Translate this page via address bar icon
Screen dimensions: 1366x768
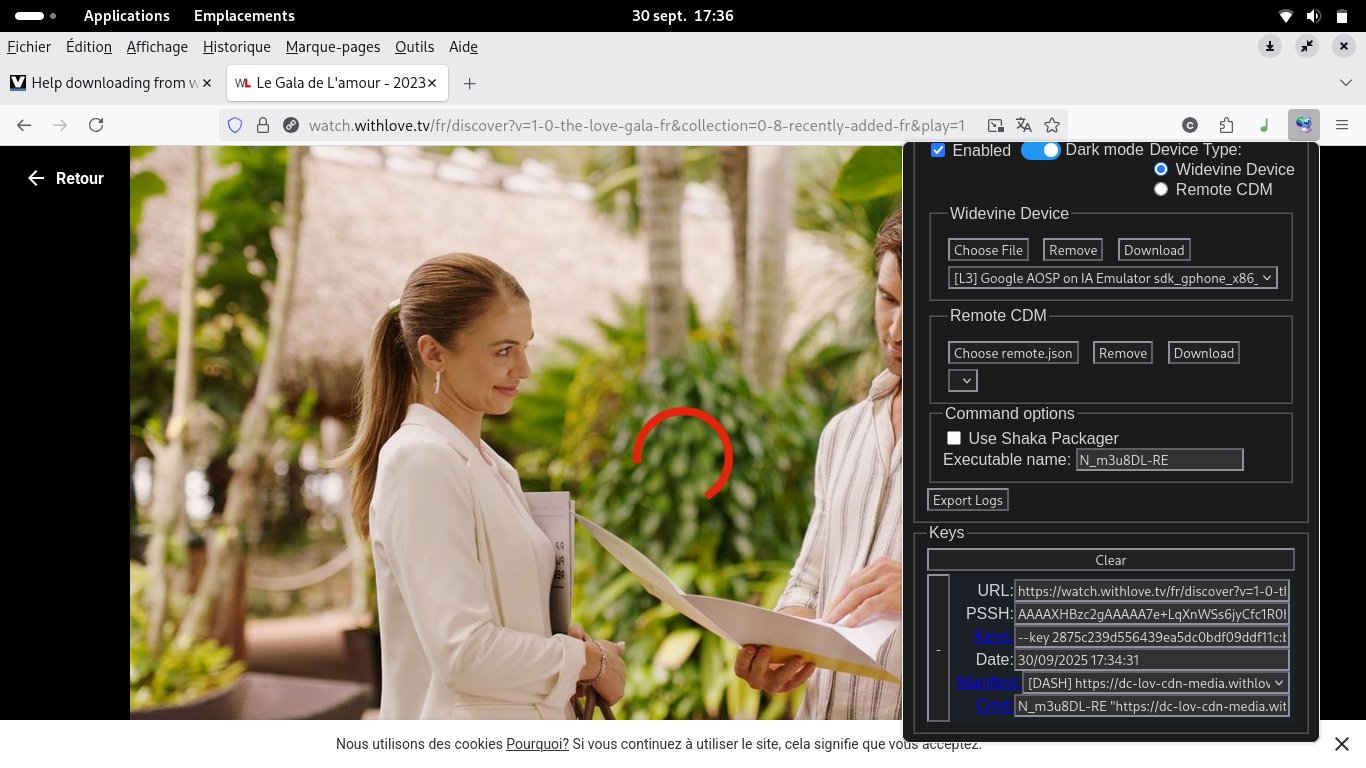click(1023, 125)
